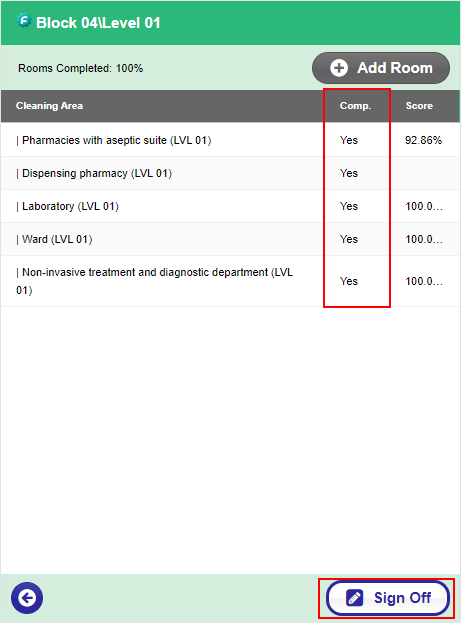Open Non-invasive treatment and diagnostic department row
Viewport: 461px width, 623px height.
[230, 281]
